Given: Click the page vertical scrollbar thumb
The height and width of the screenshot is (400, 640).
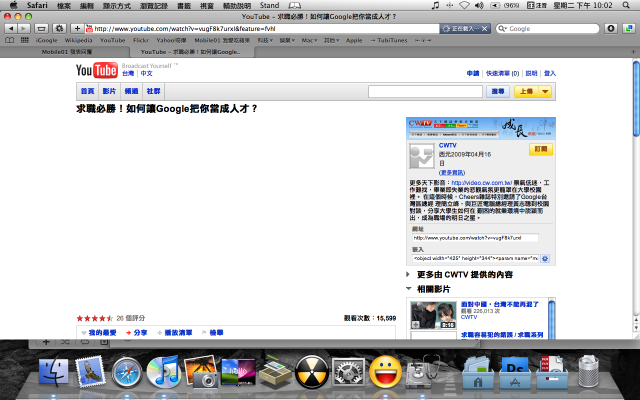Looking at the screenshot, I should [x=636, y=98].
